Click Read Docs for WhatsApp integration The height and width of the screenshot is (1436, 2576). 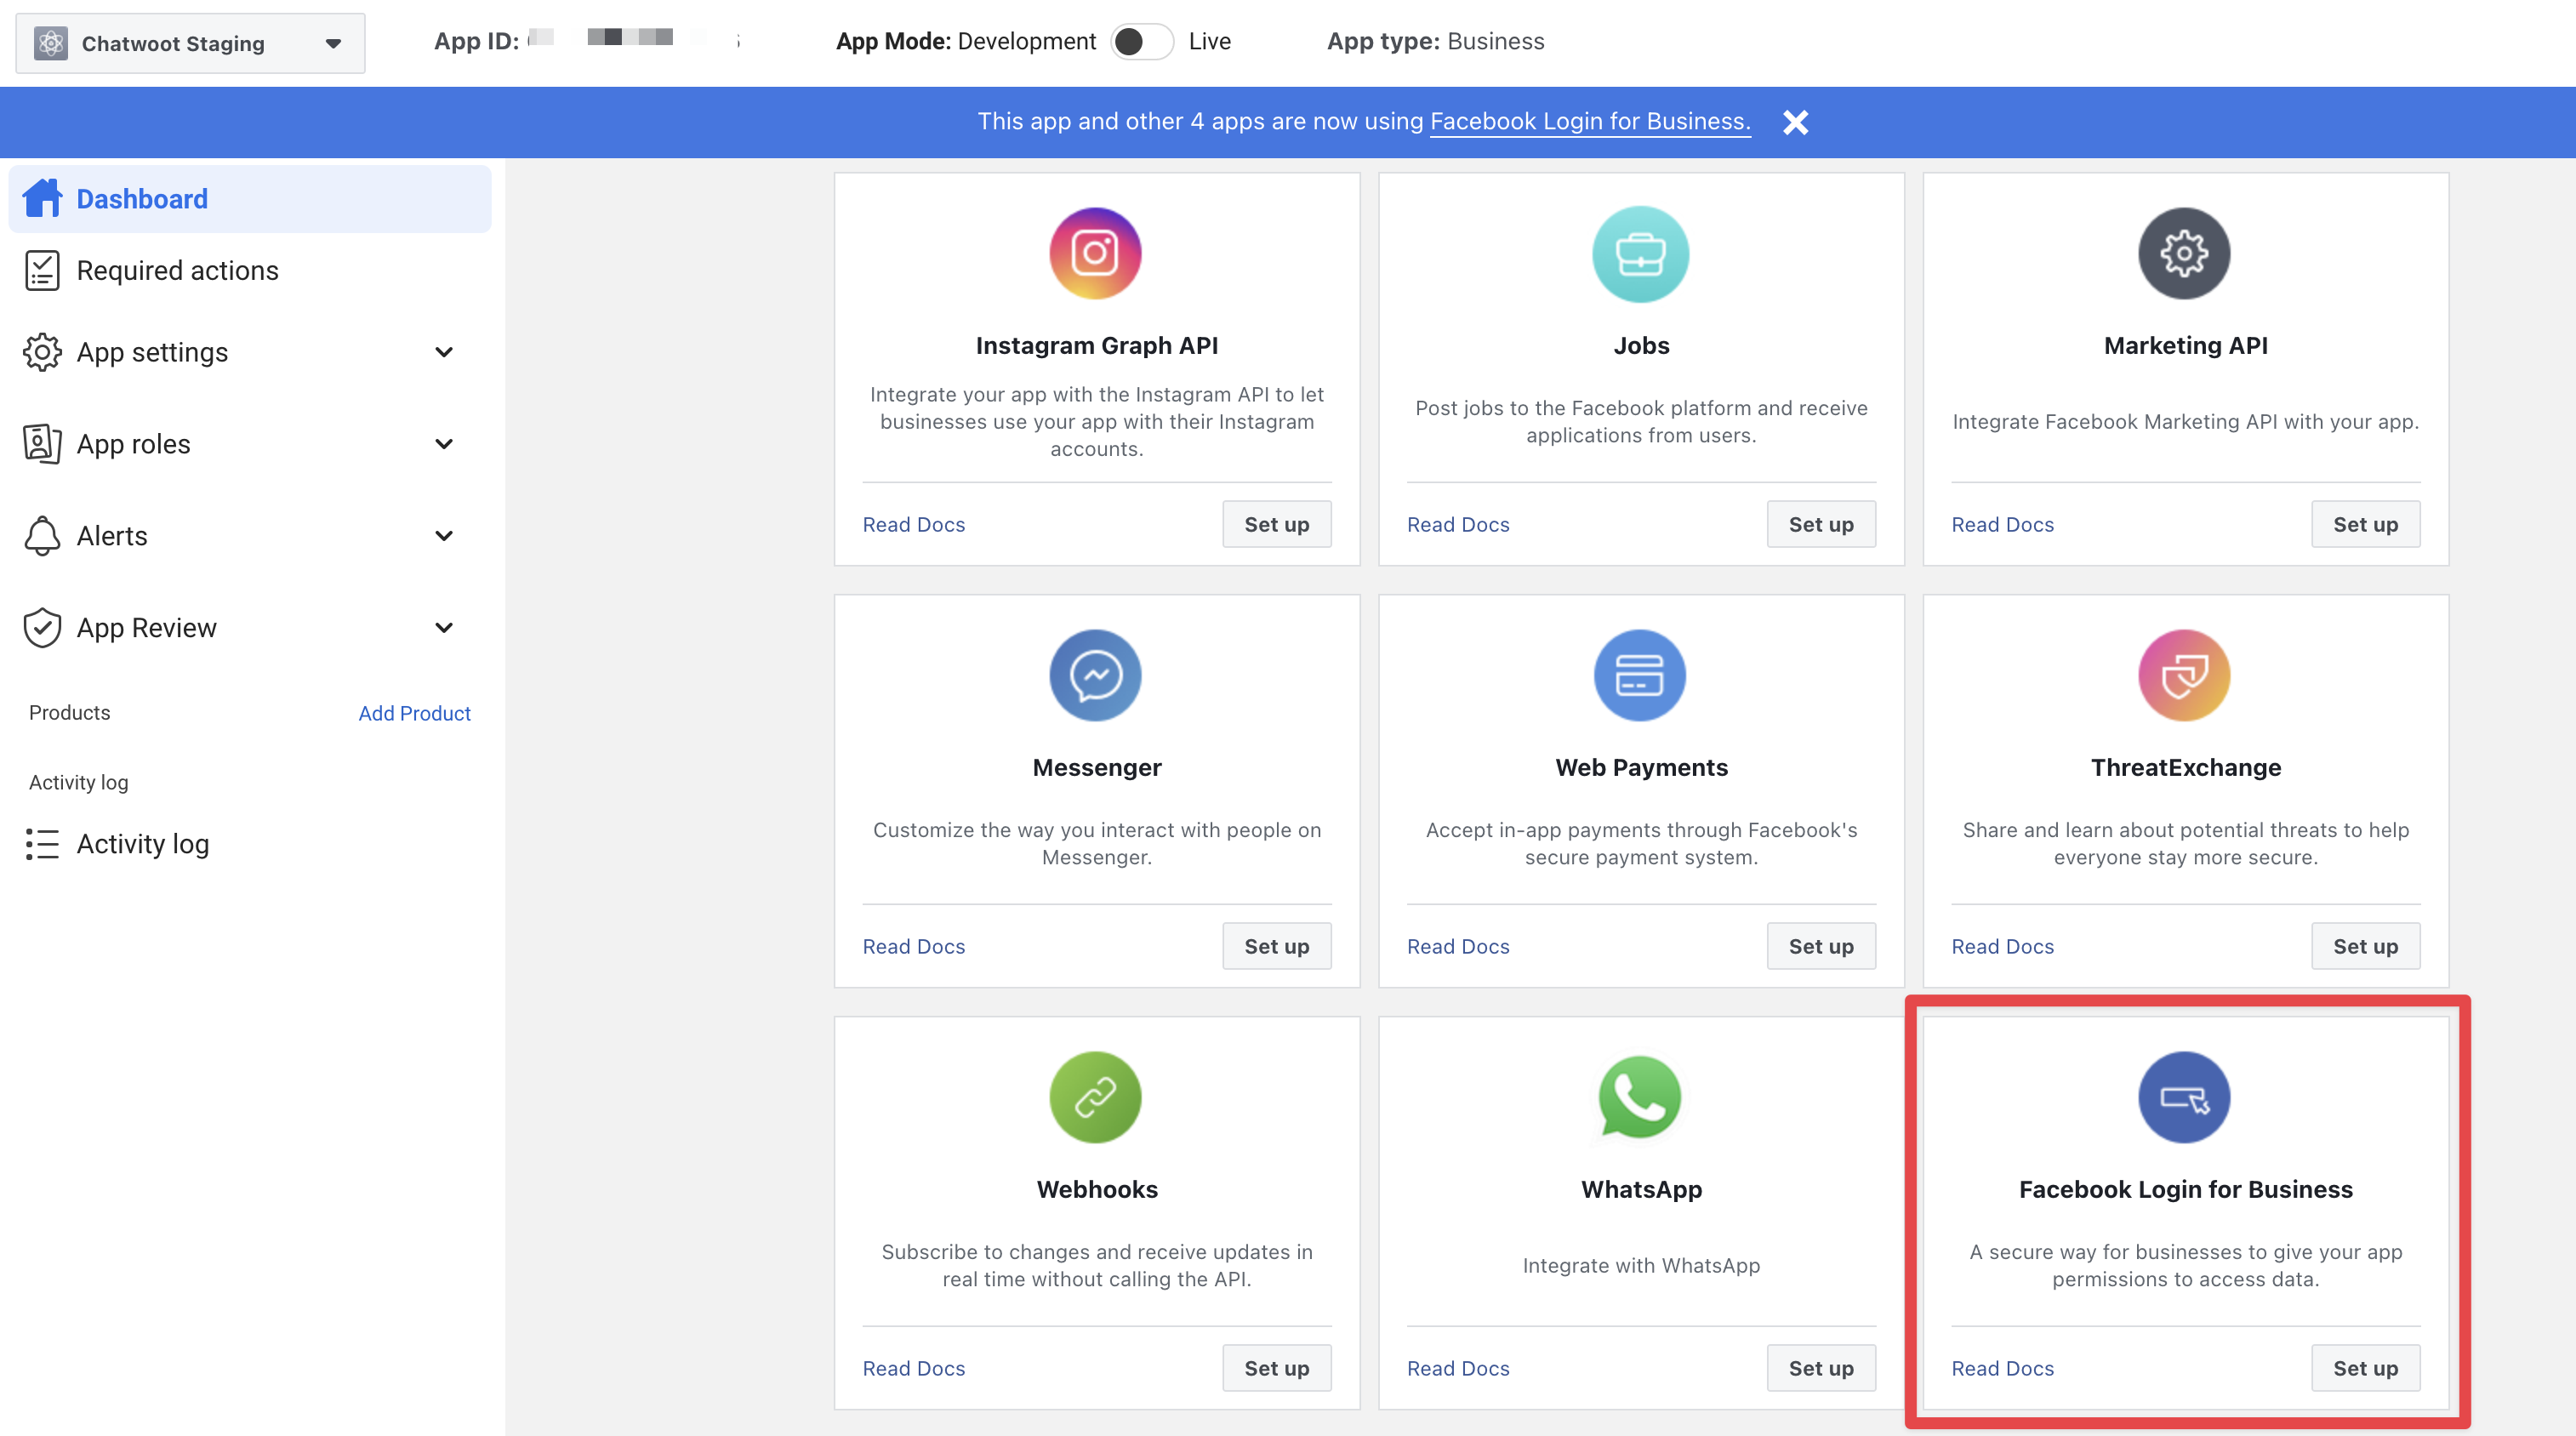point(1456,1367)
